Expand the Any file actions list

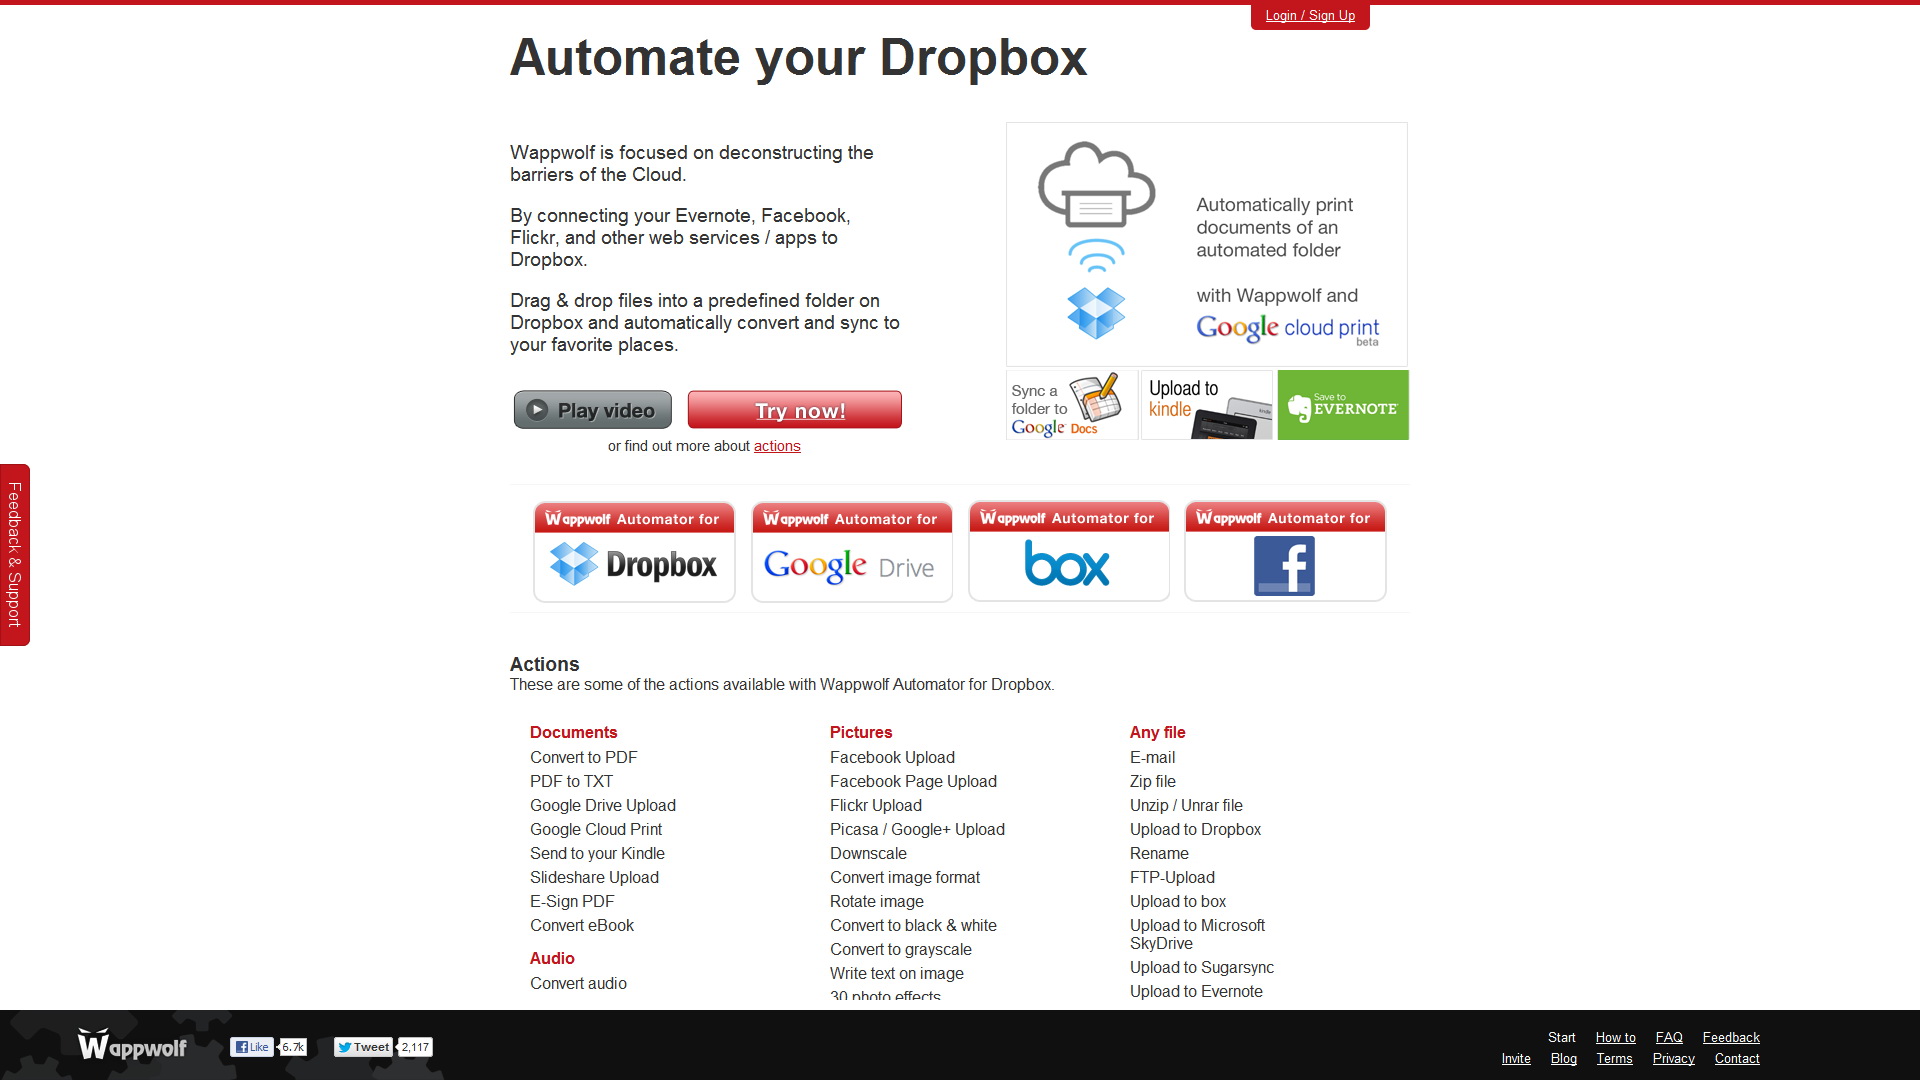[1158, 732]
